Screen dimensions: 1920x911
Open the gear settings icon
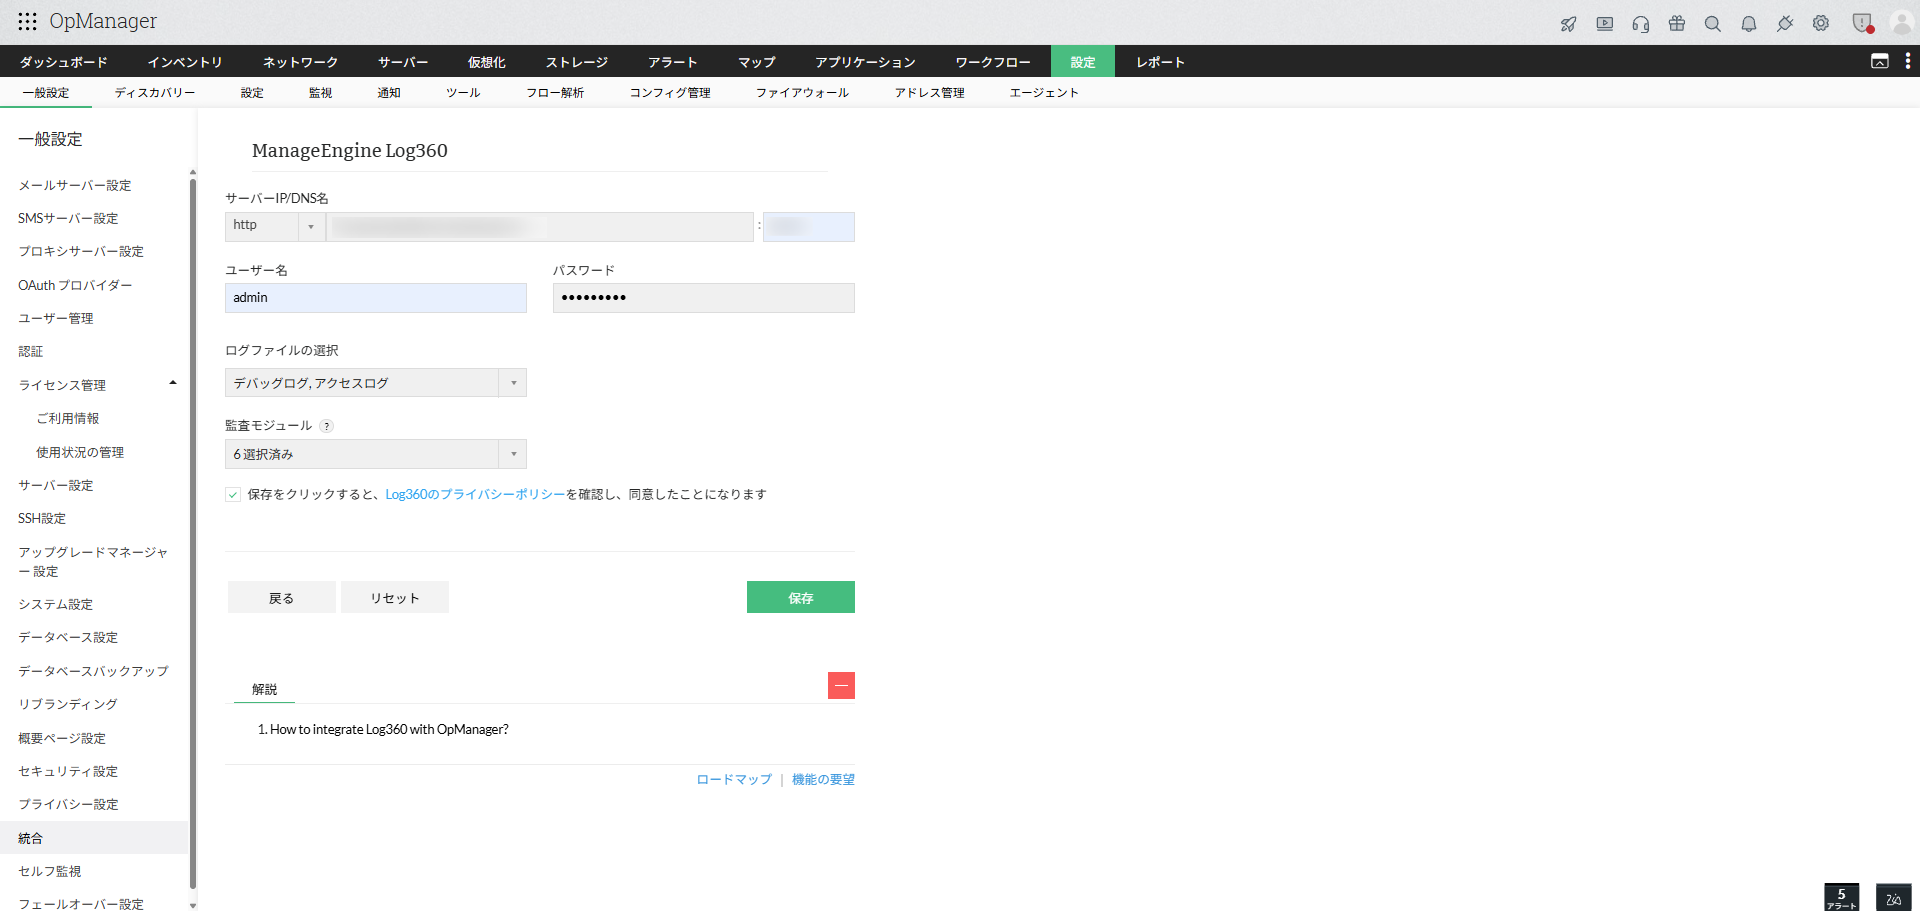pos(1821,24)
